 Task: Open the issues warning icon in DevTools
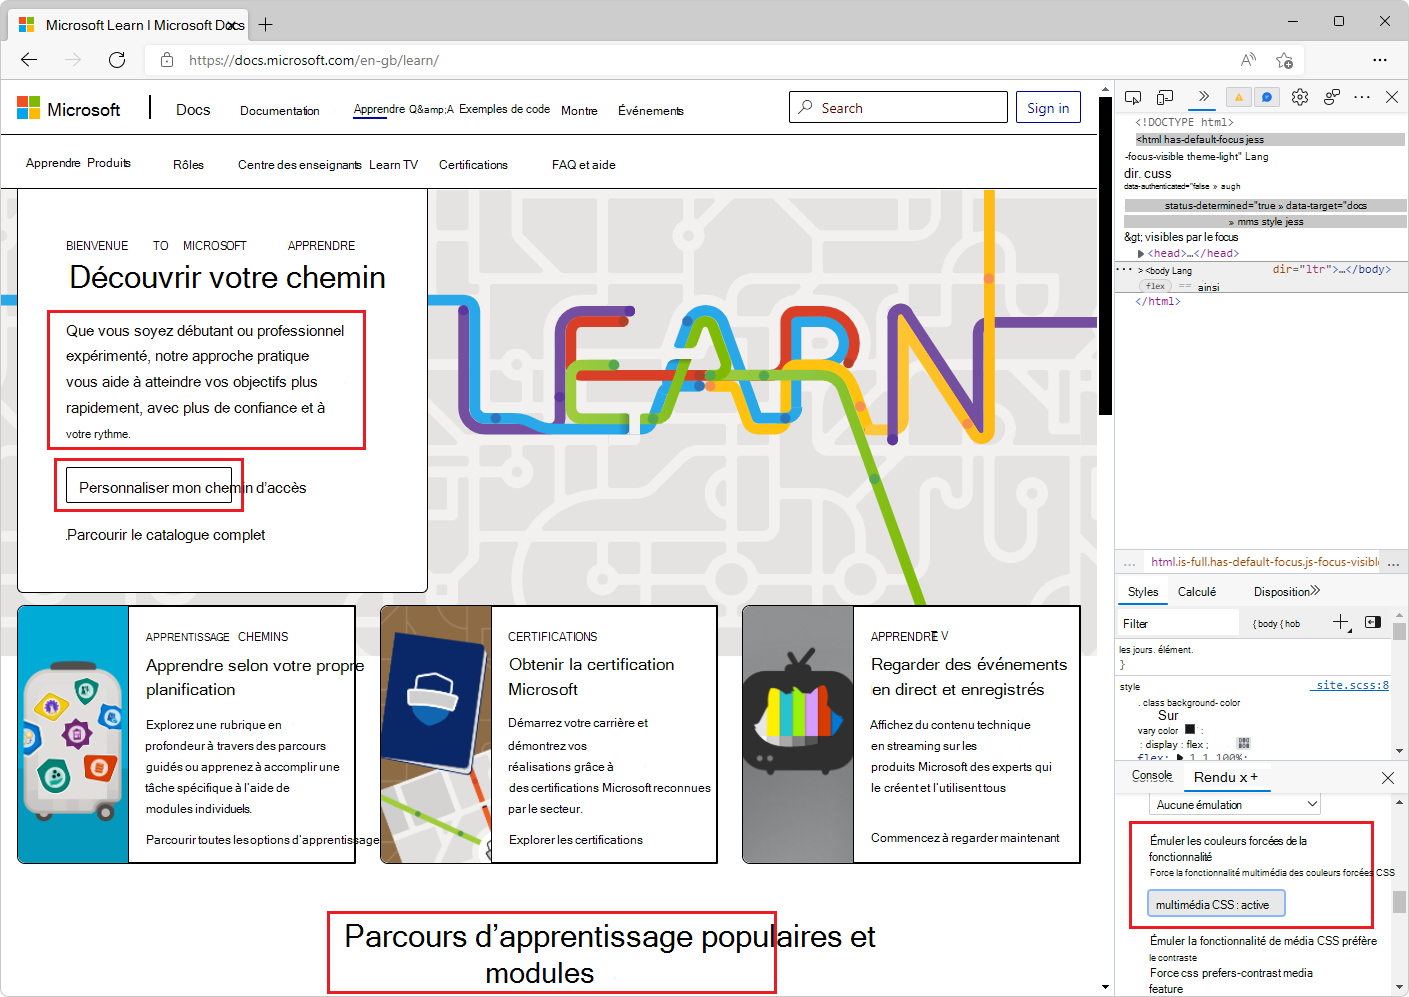coord(1238,97)
